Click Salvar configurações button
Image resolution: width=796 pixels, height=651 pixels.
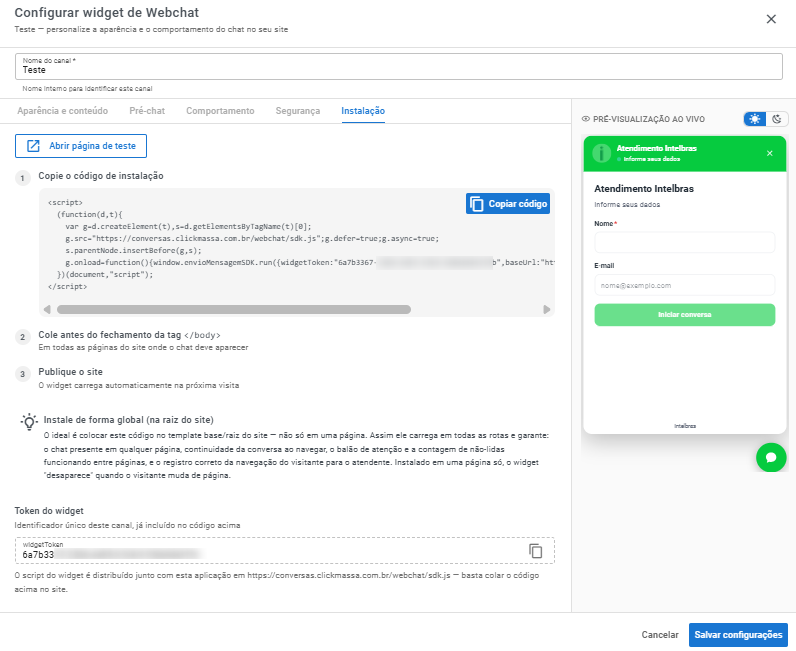point(738,635)
